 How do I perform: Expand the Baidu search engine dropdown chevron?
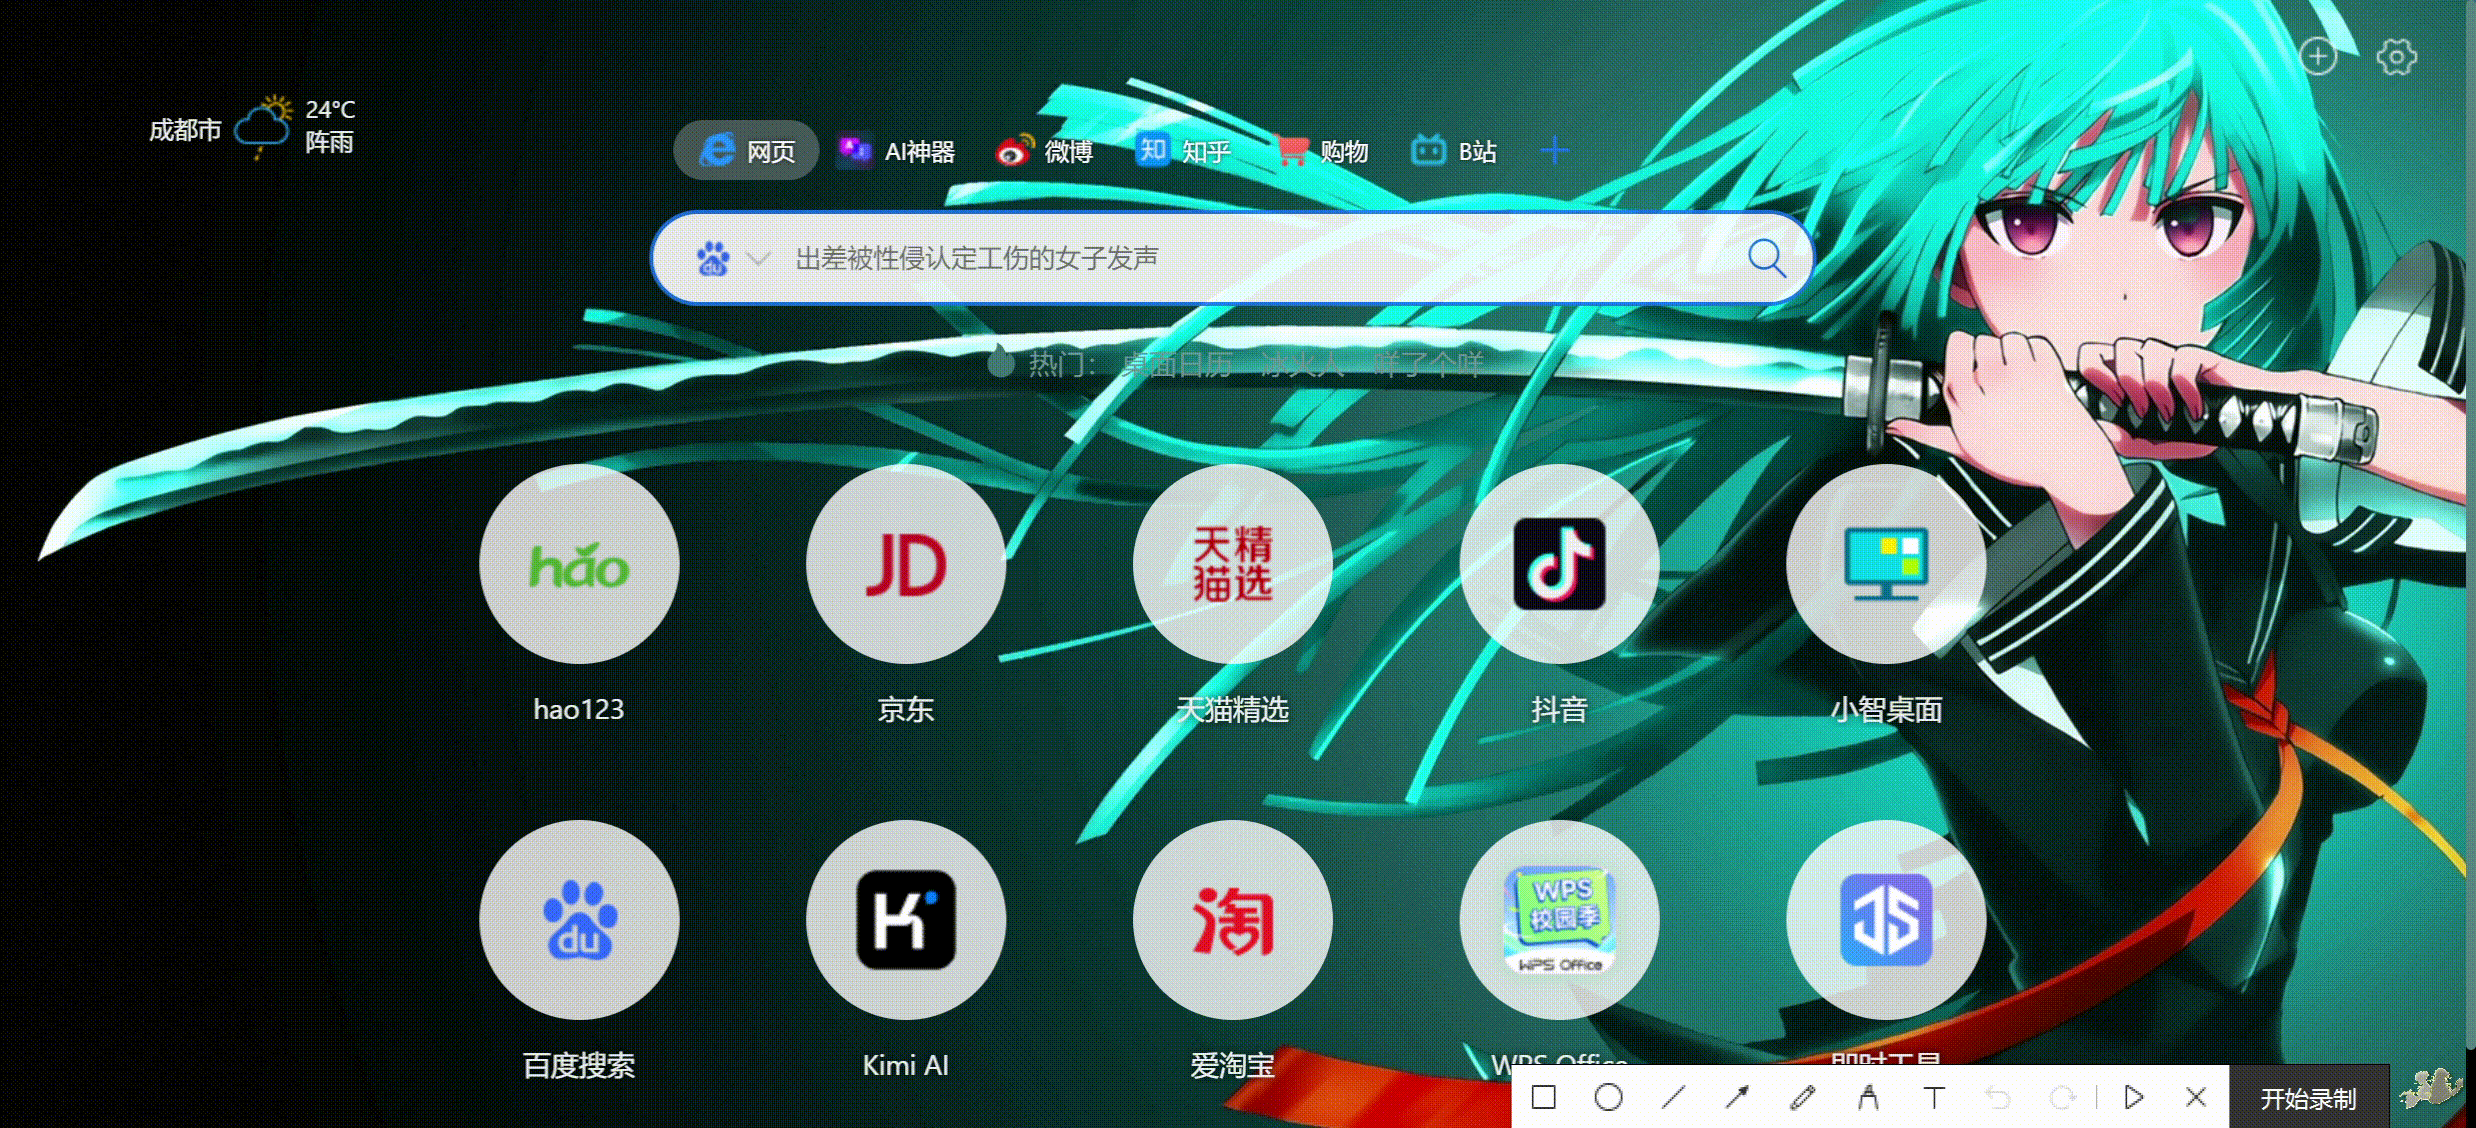click(759, 259)
